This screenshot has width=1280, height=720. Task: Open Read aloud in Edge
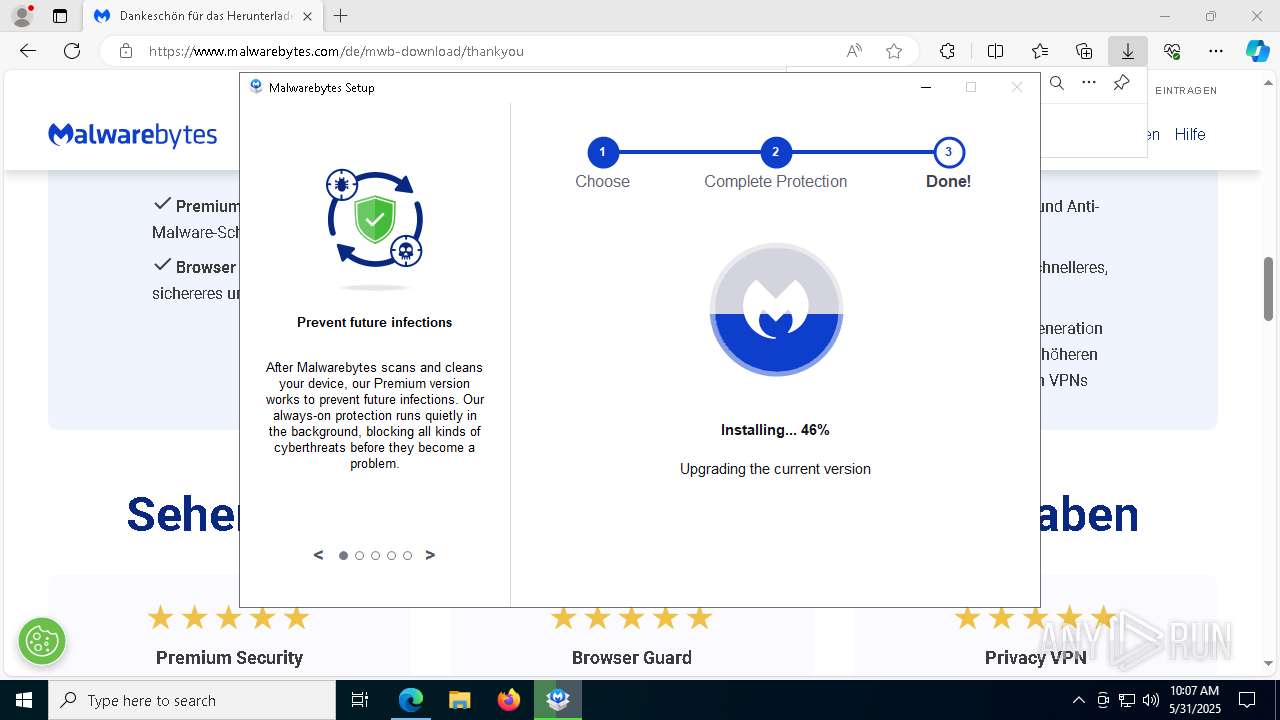pos(854,51)
